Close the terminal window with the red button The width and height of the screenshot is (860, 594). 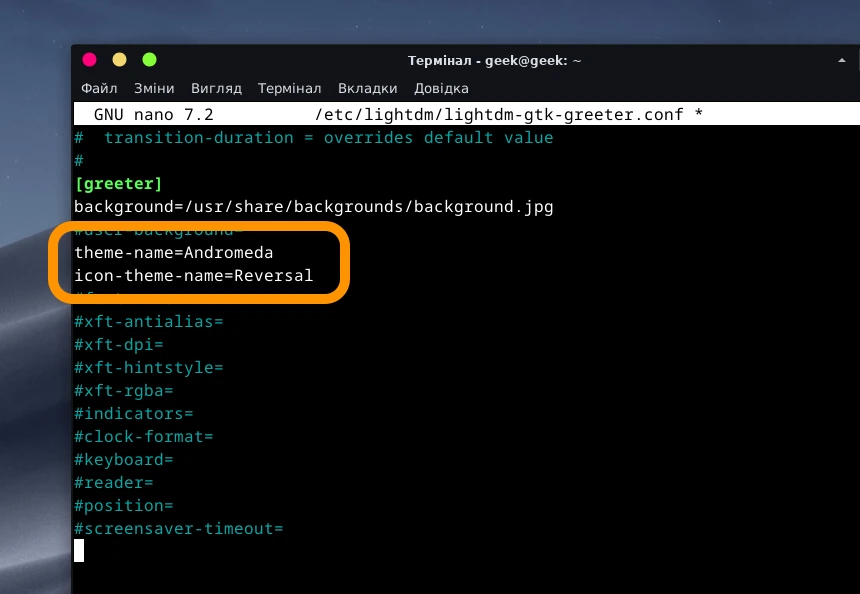click(89, 60)
